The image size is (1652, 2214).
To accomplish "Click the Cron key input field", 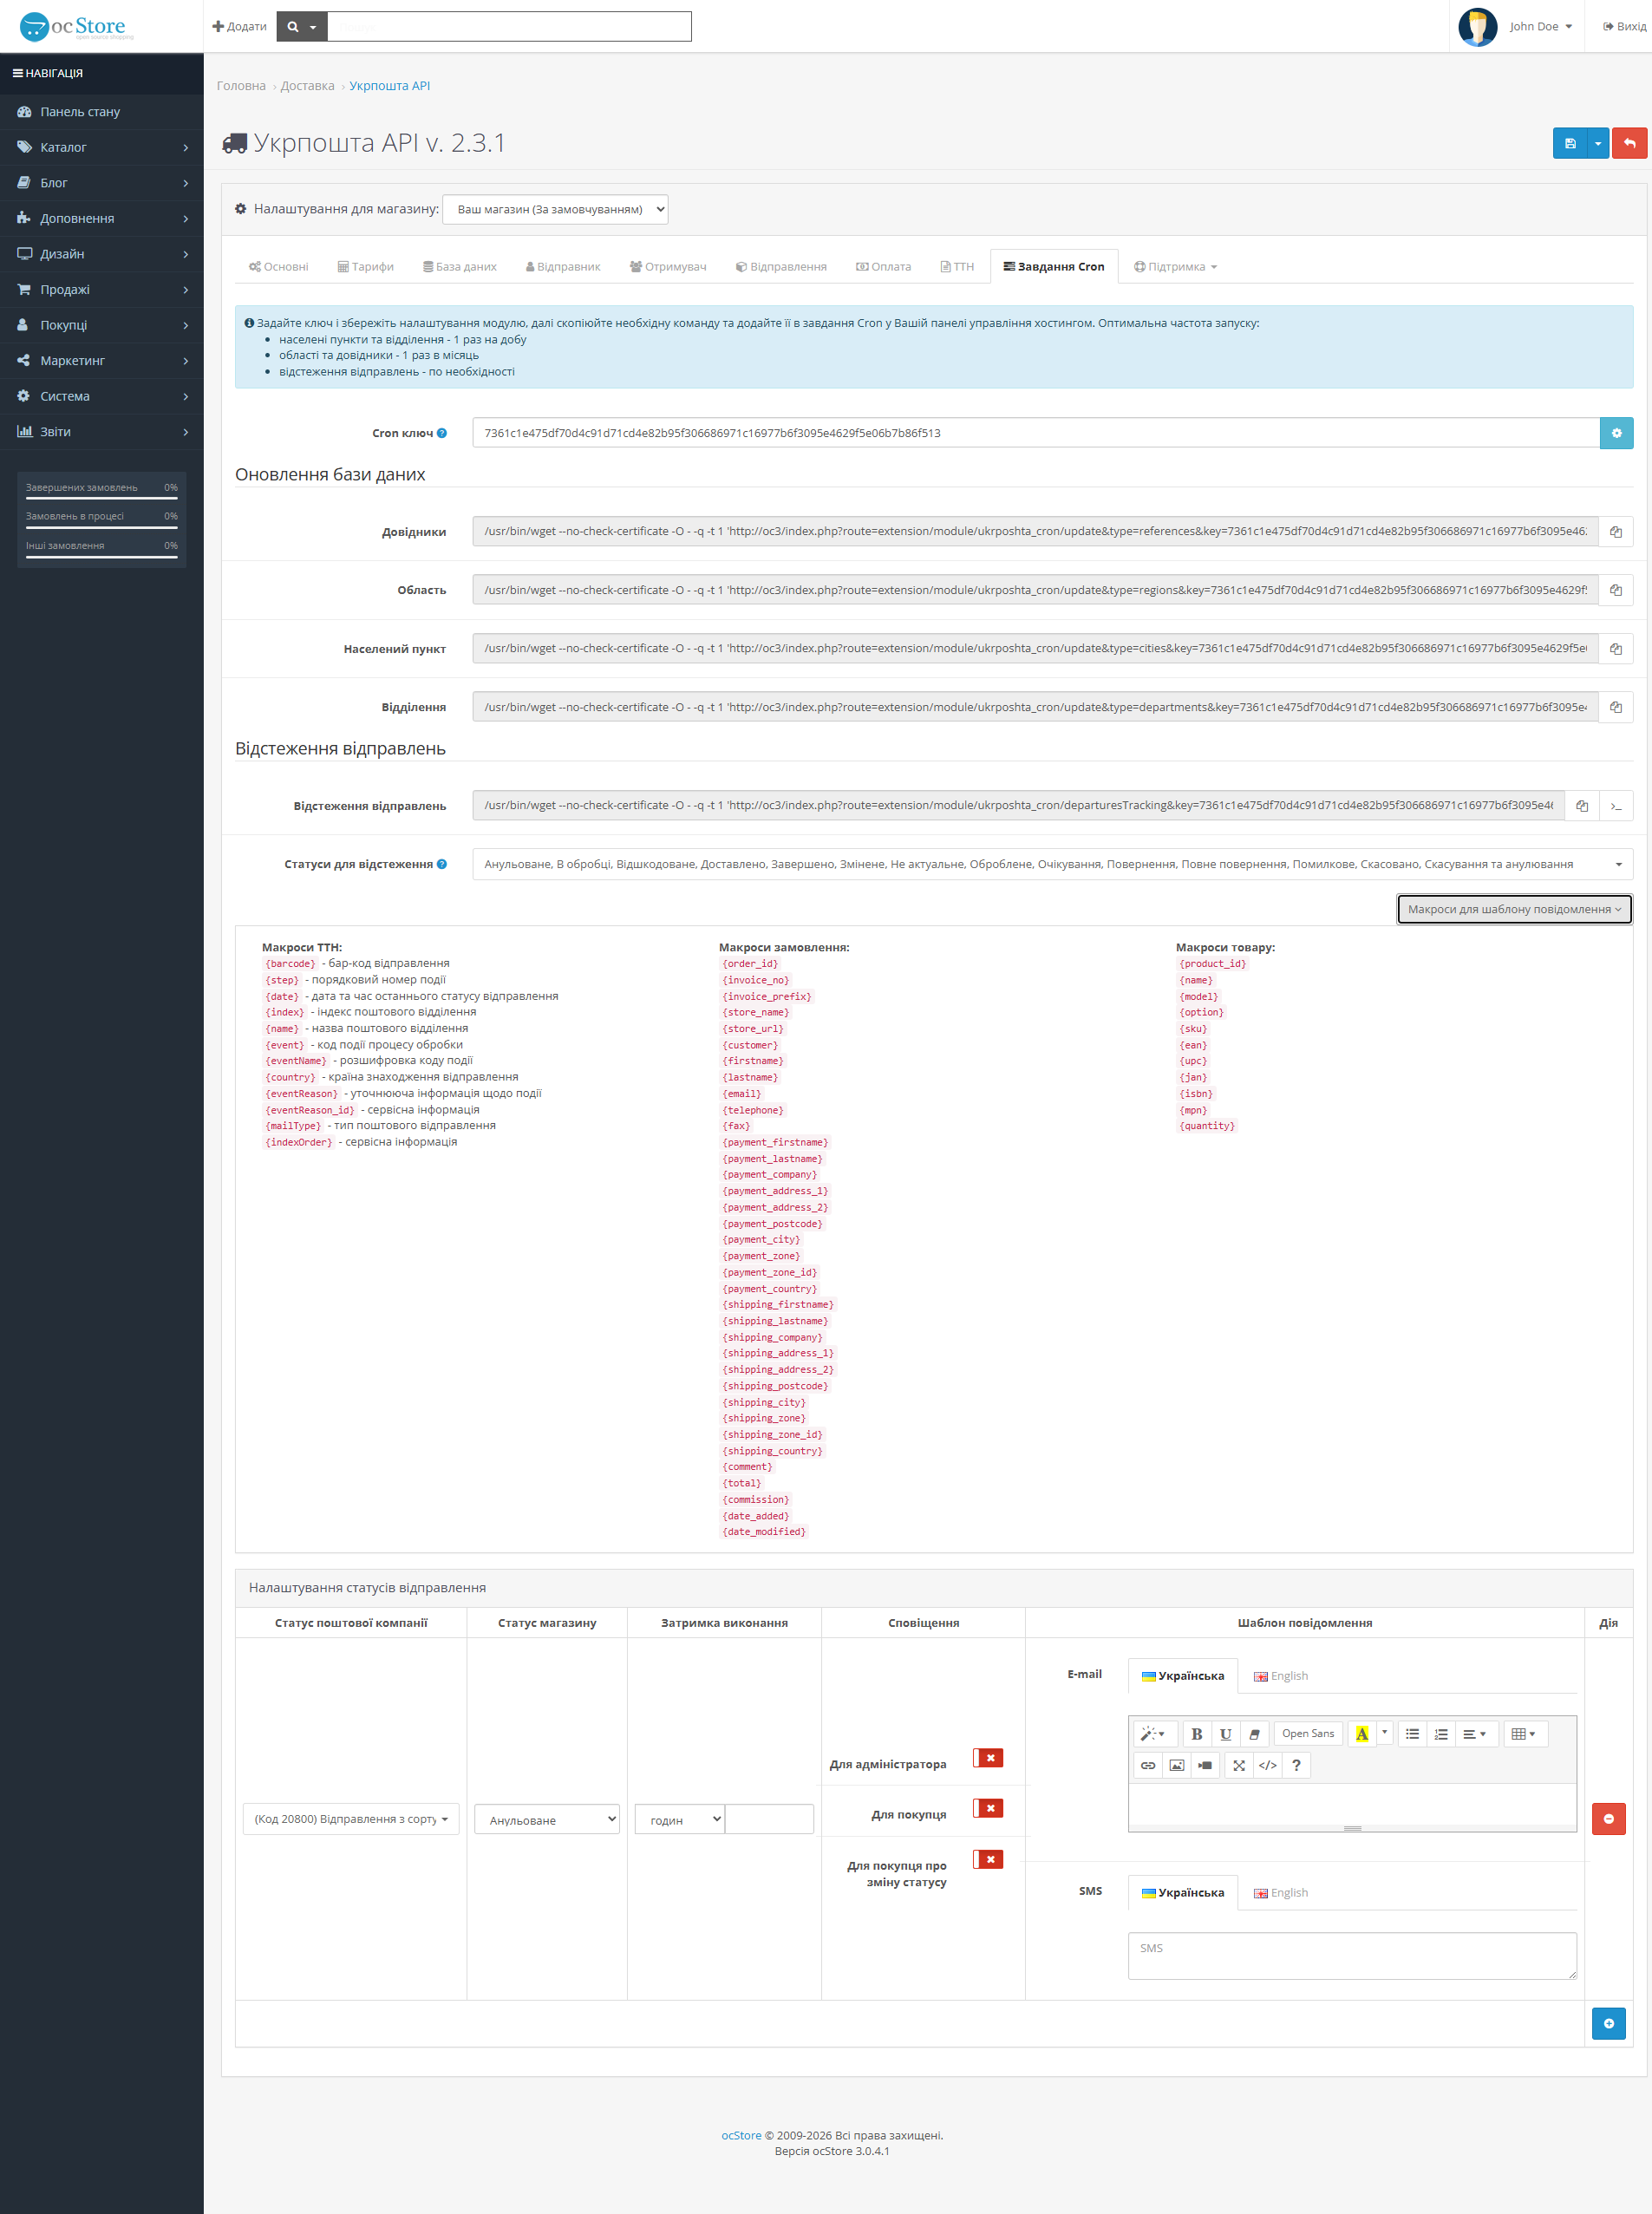I will click(1036, 433).
